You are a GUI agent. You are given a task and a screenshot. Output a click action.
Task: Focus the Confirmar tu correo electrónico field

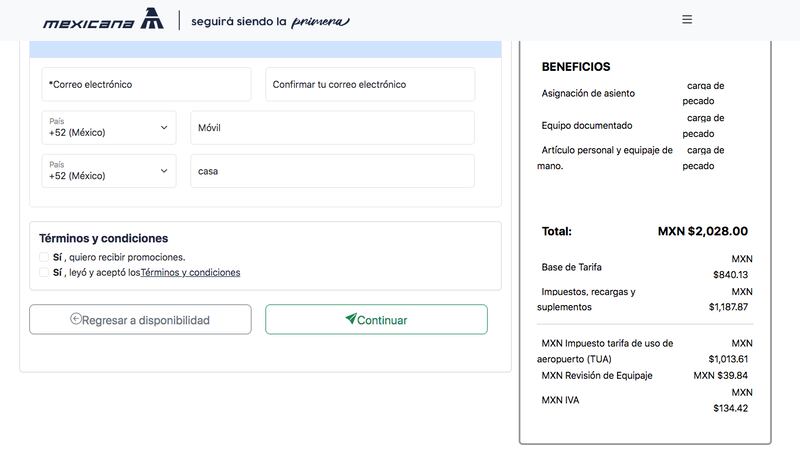tap(370, 84)
